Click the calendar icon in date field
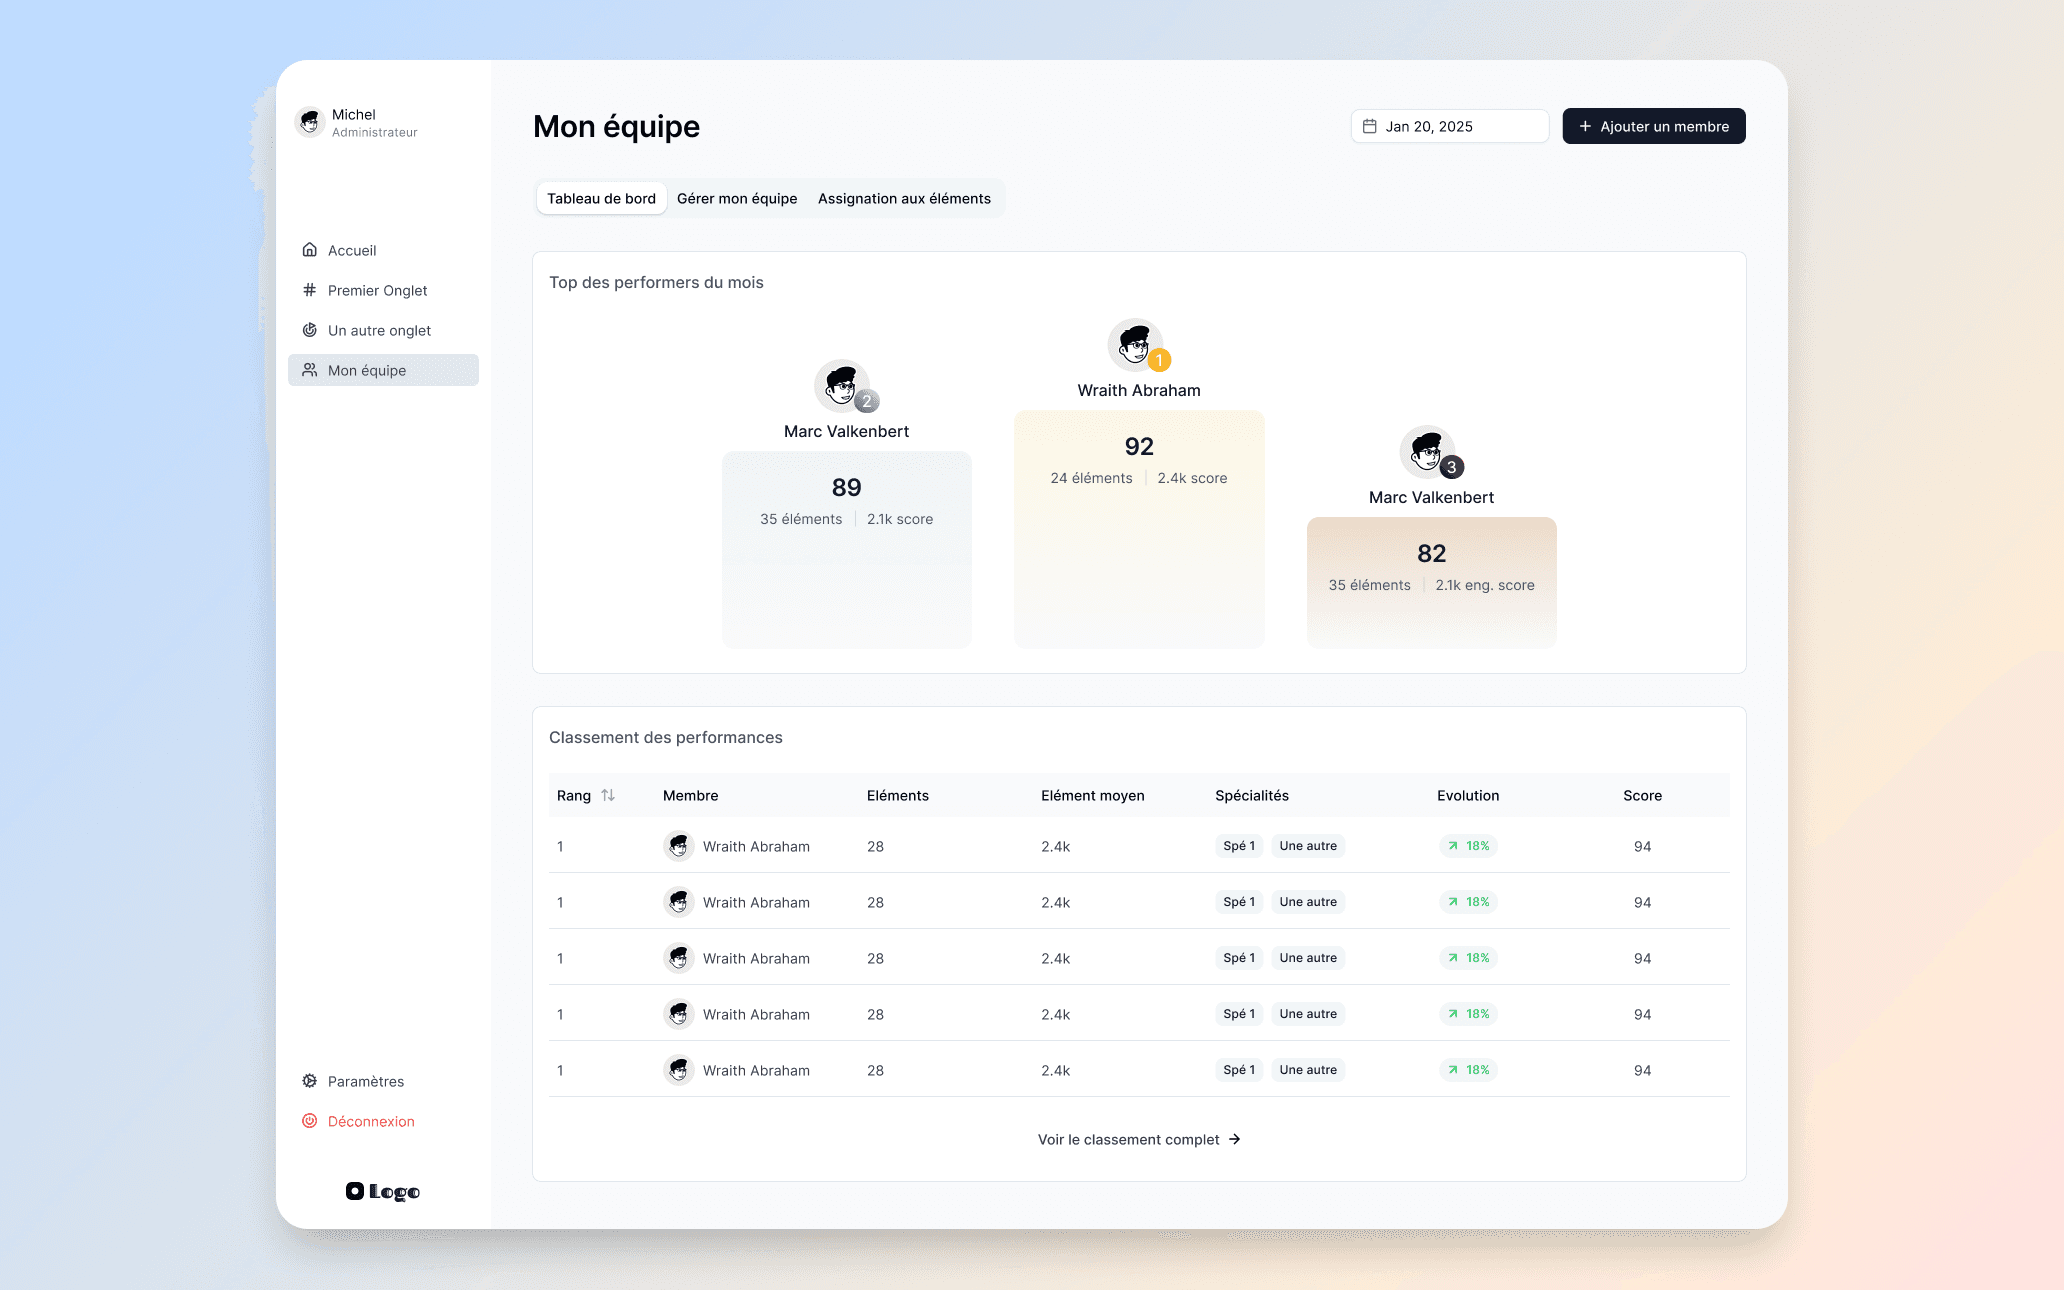The height and width of the screenshot is (1290, 2064). tap(1370, 126)
